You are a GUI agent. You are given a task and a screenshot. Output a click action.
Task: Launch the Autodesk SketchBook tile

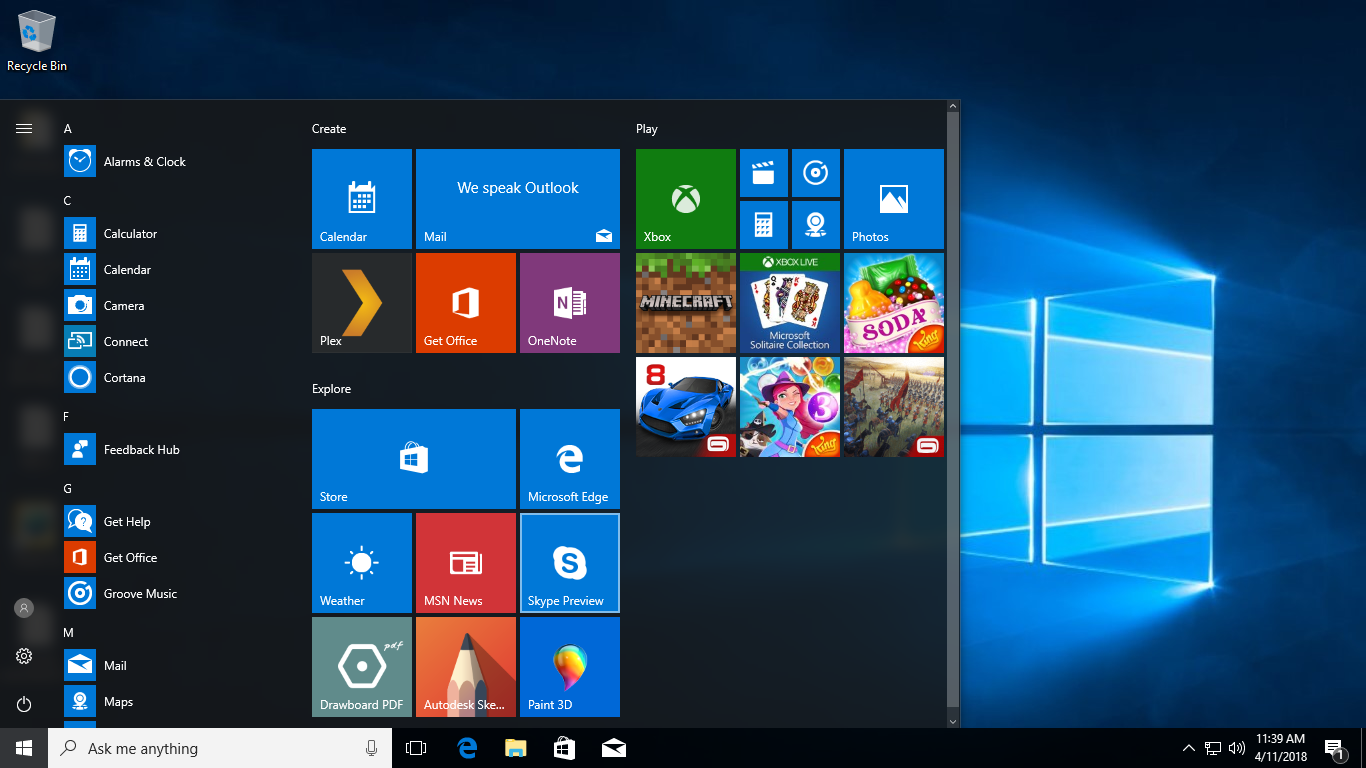(x=466, y=667)
